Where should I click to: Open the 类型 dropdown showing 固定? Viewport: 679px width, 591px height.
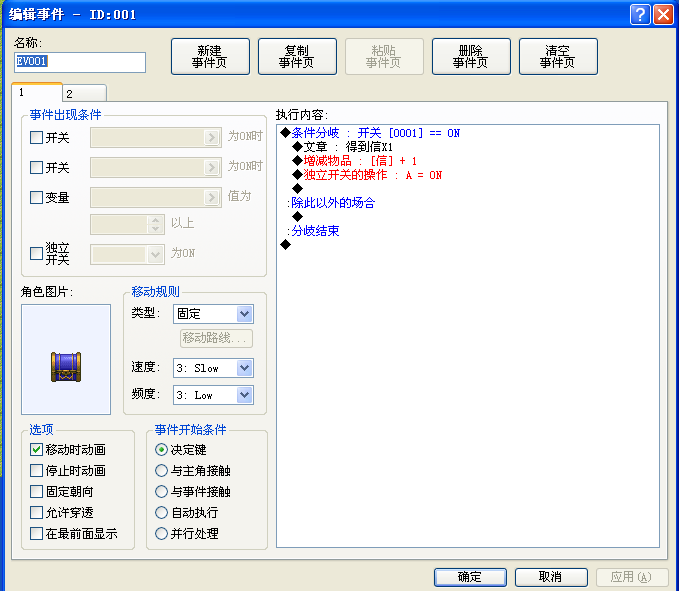coord(213,314)
